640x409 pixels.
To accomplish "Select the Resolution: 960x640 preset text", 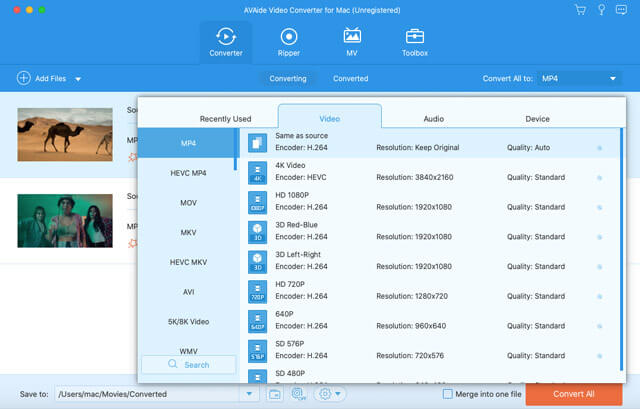I will tap(411, 326).
